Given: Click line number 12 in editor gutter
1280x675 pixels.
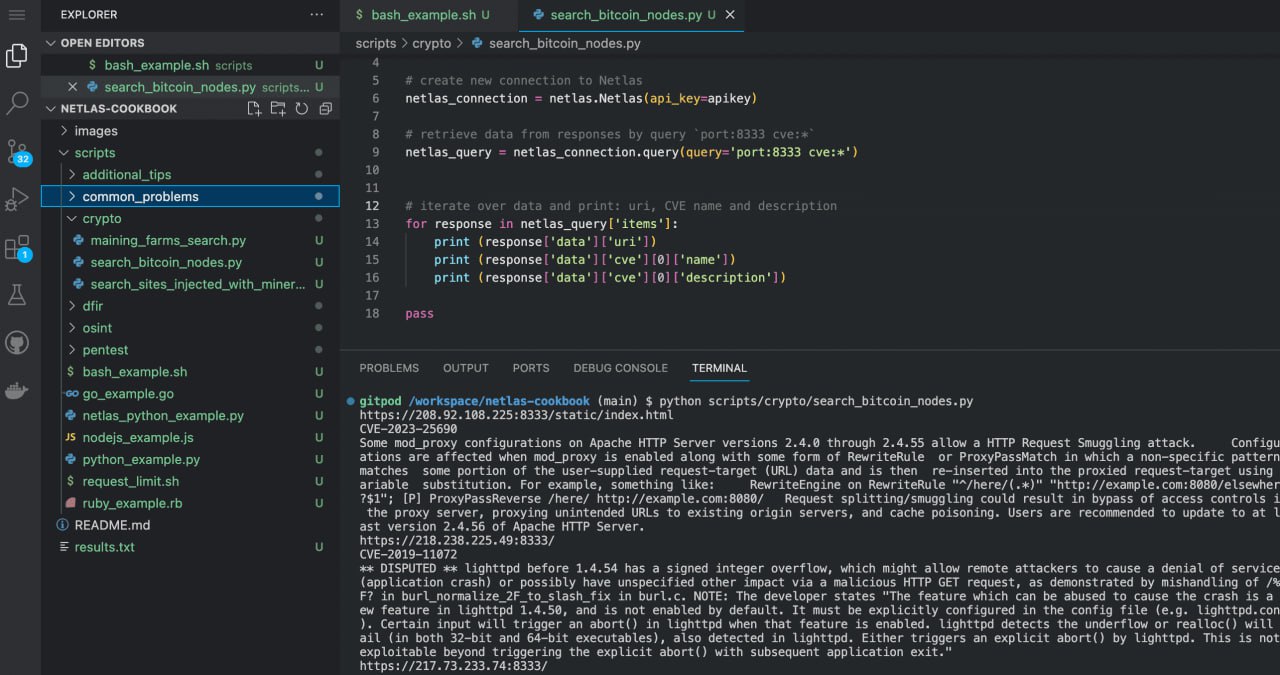Looking at the screenshot, I should point(373,206).
